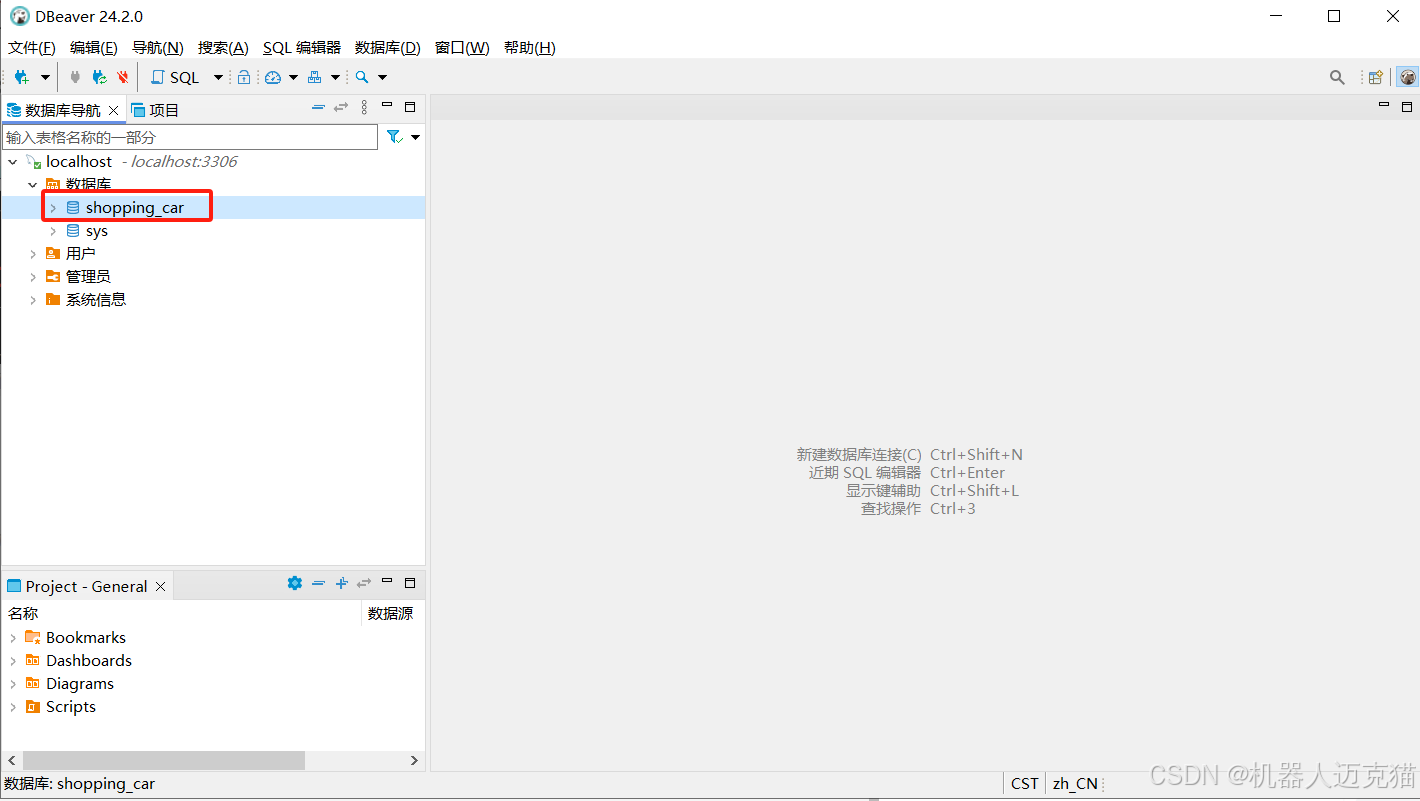The width and height of the screenshot is (1420, 801).
Task: Select the localhost connection in navigator
Action: click(x=79, y=161)
